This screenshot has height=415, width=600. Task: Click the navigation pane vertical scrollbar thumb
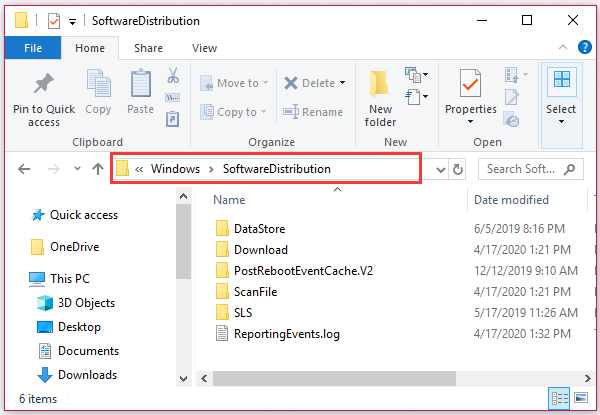point(183,241)
